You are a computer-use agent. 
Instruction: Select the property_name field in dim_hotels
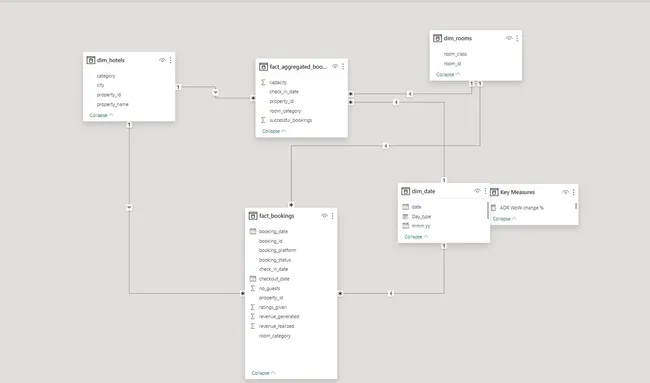(x=112, y=104)
